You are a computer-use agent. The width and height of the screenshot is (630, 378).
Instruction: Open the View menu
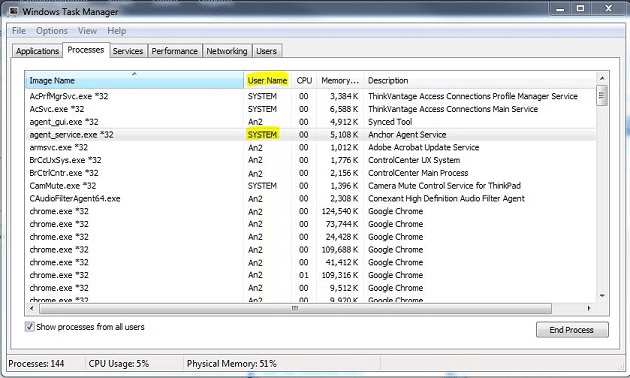(87, 31)
